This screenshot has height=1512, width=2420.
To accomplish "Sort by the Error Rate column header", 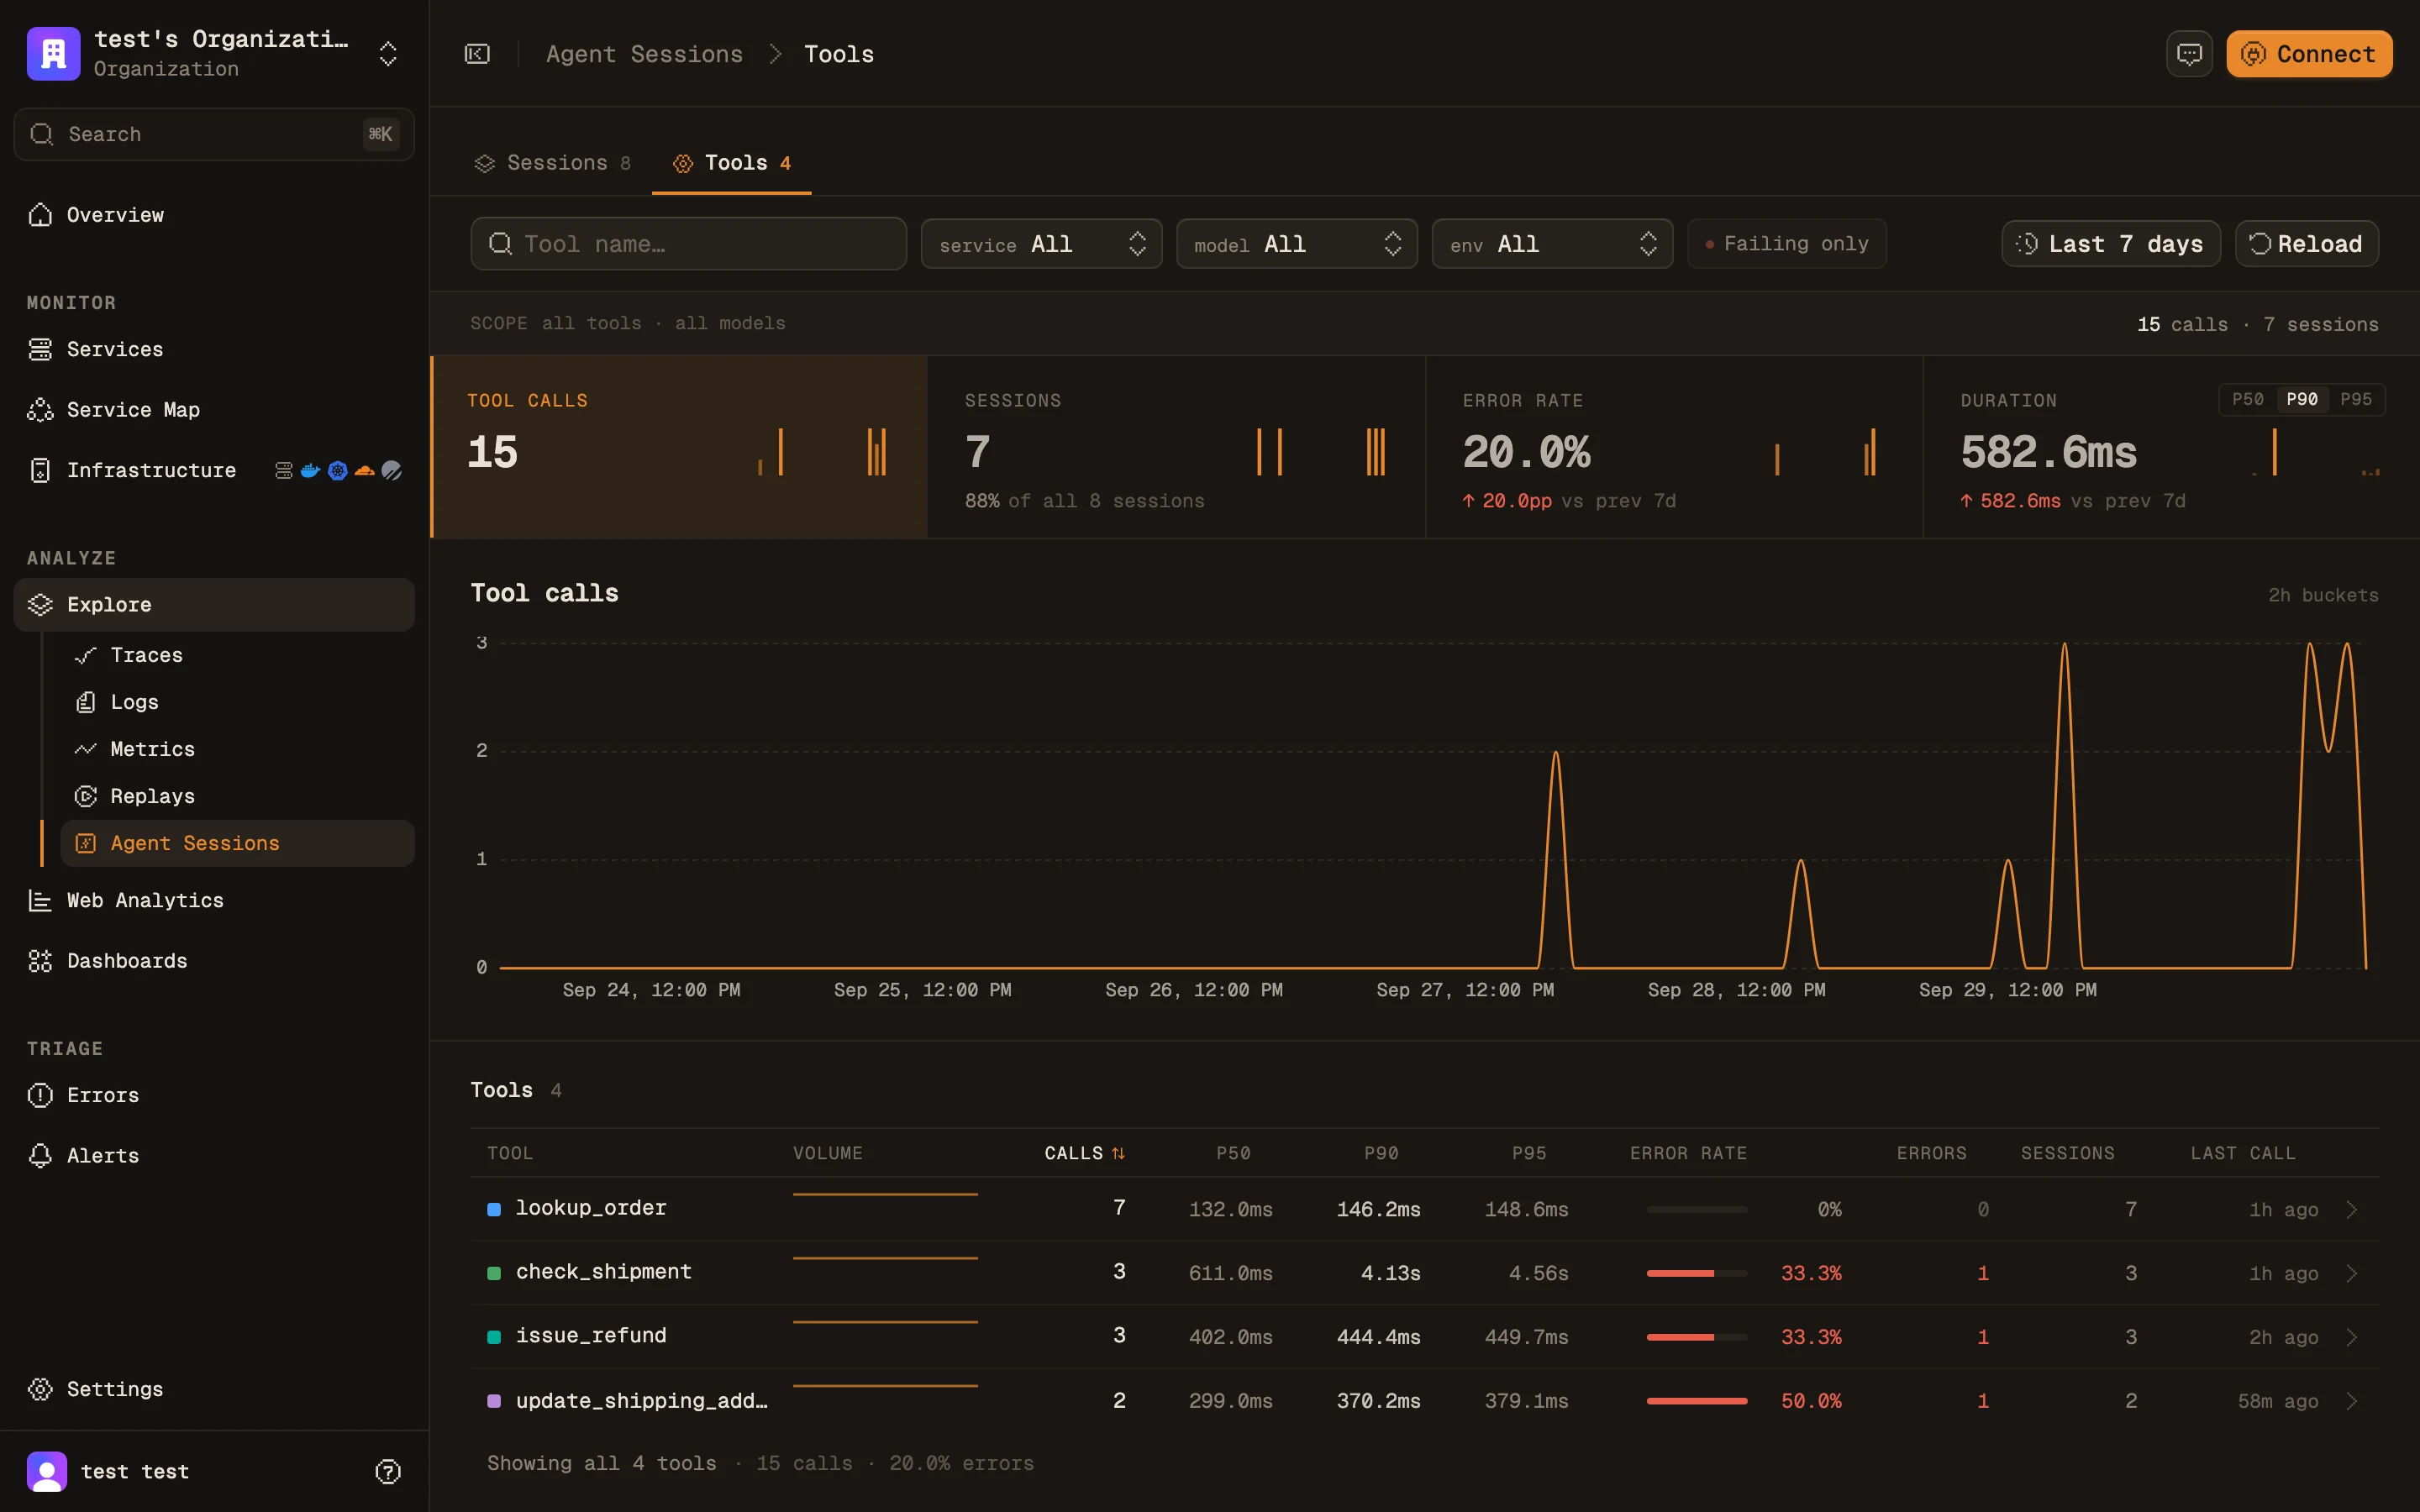I will coord(1688,1153).
